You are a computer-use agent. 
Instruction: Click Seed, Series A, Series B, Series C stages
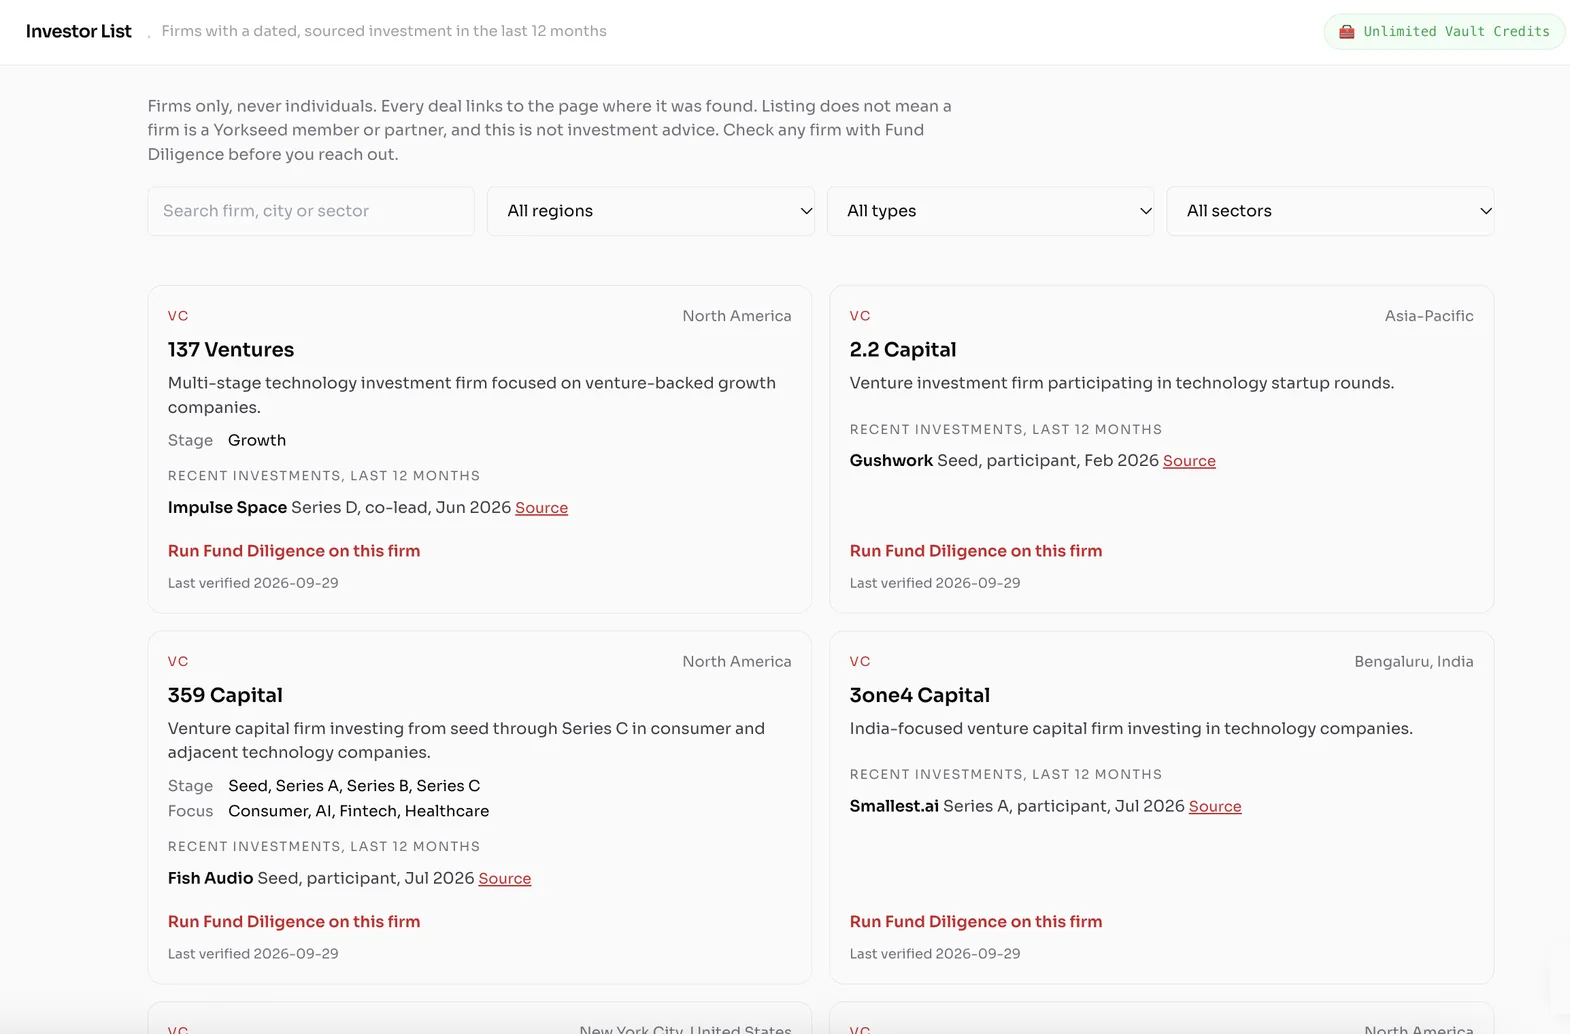[x=354, y=786]
